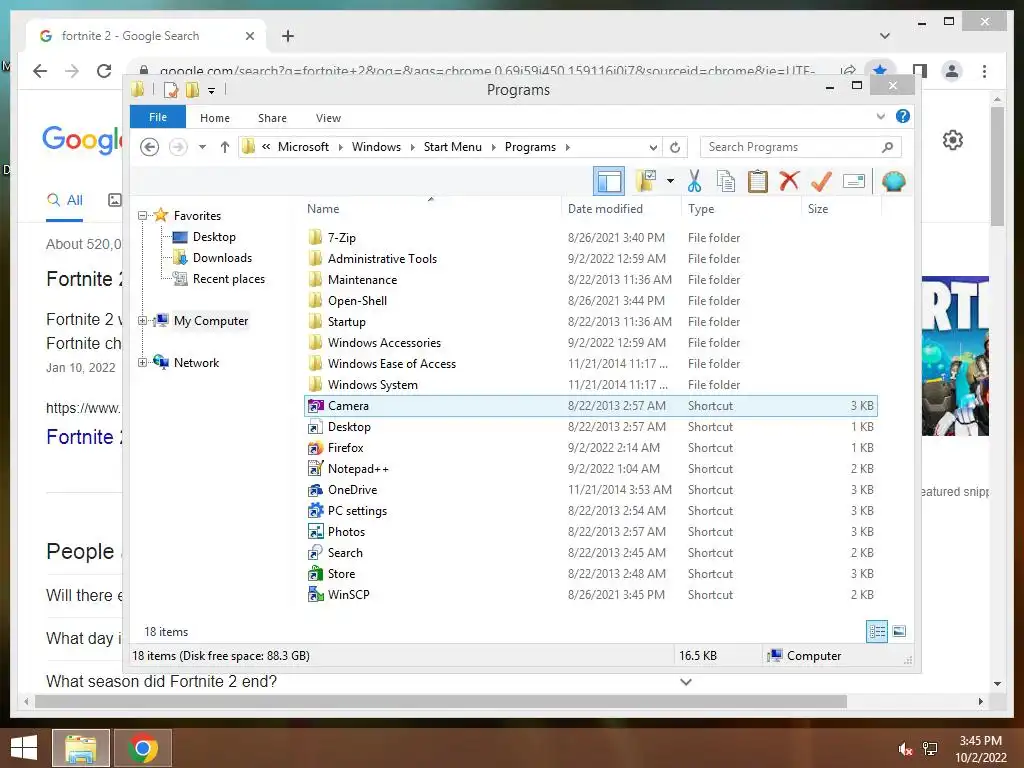Select the Store shortcut

(x=590, y=573)
